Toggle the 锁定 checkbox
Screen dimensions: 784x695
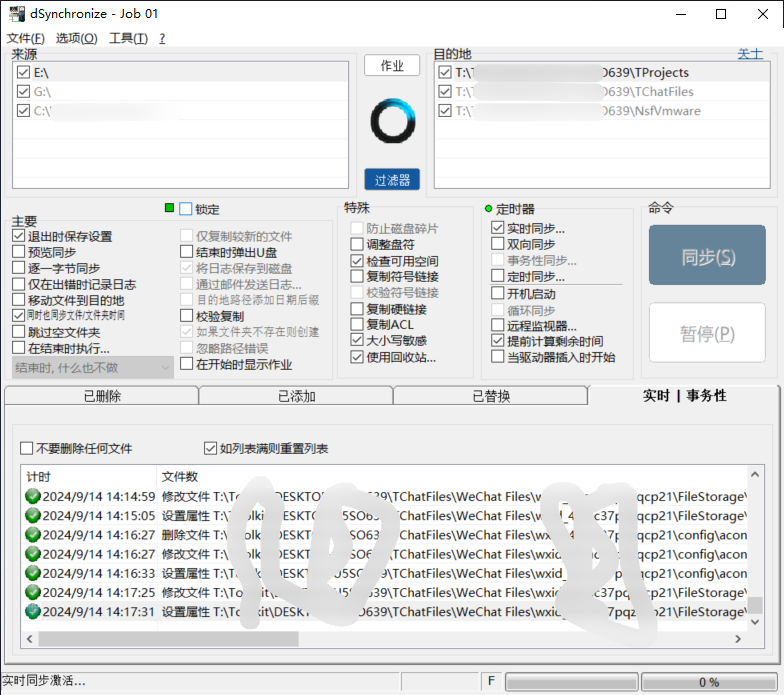pyautogui.click(x=186, y=209)
